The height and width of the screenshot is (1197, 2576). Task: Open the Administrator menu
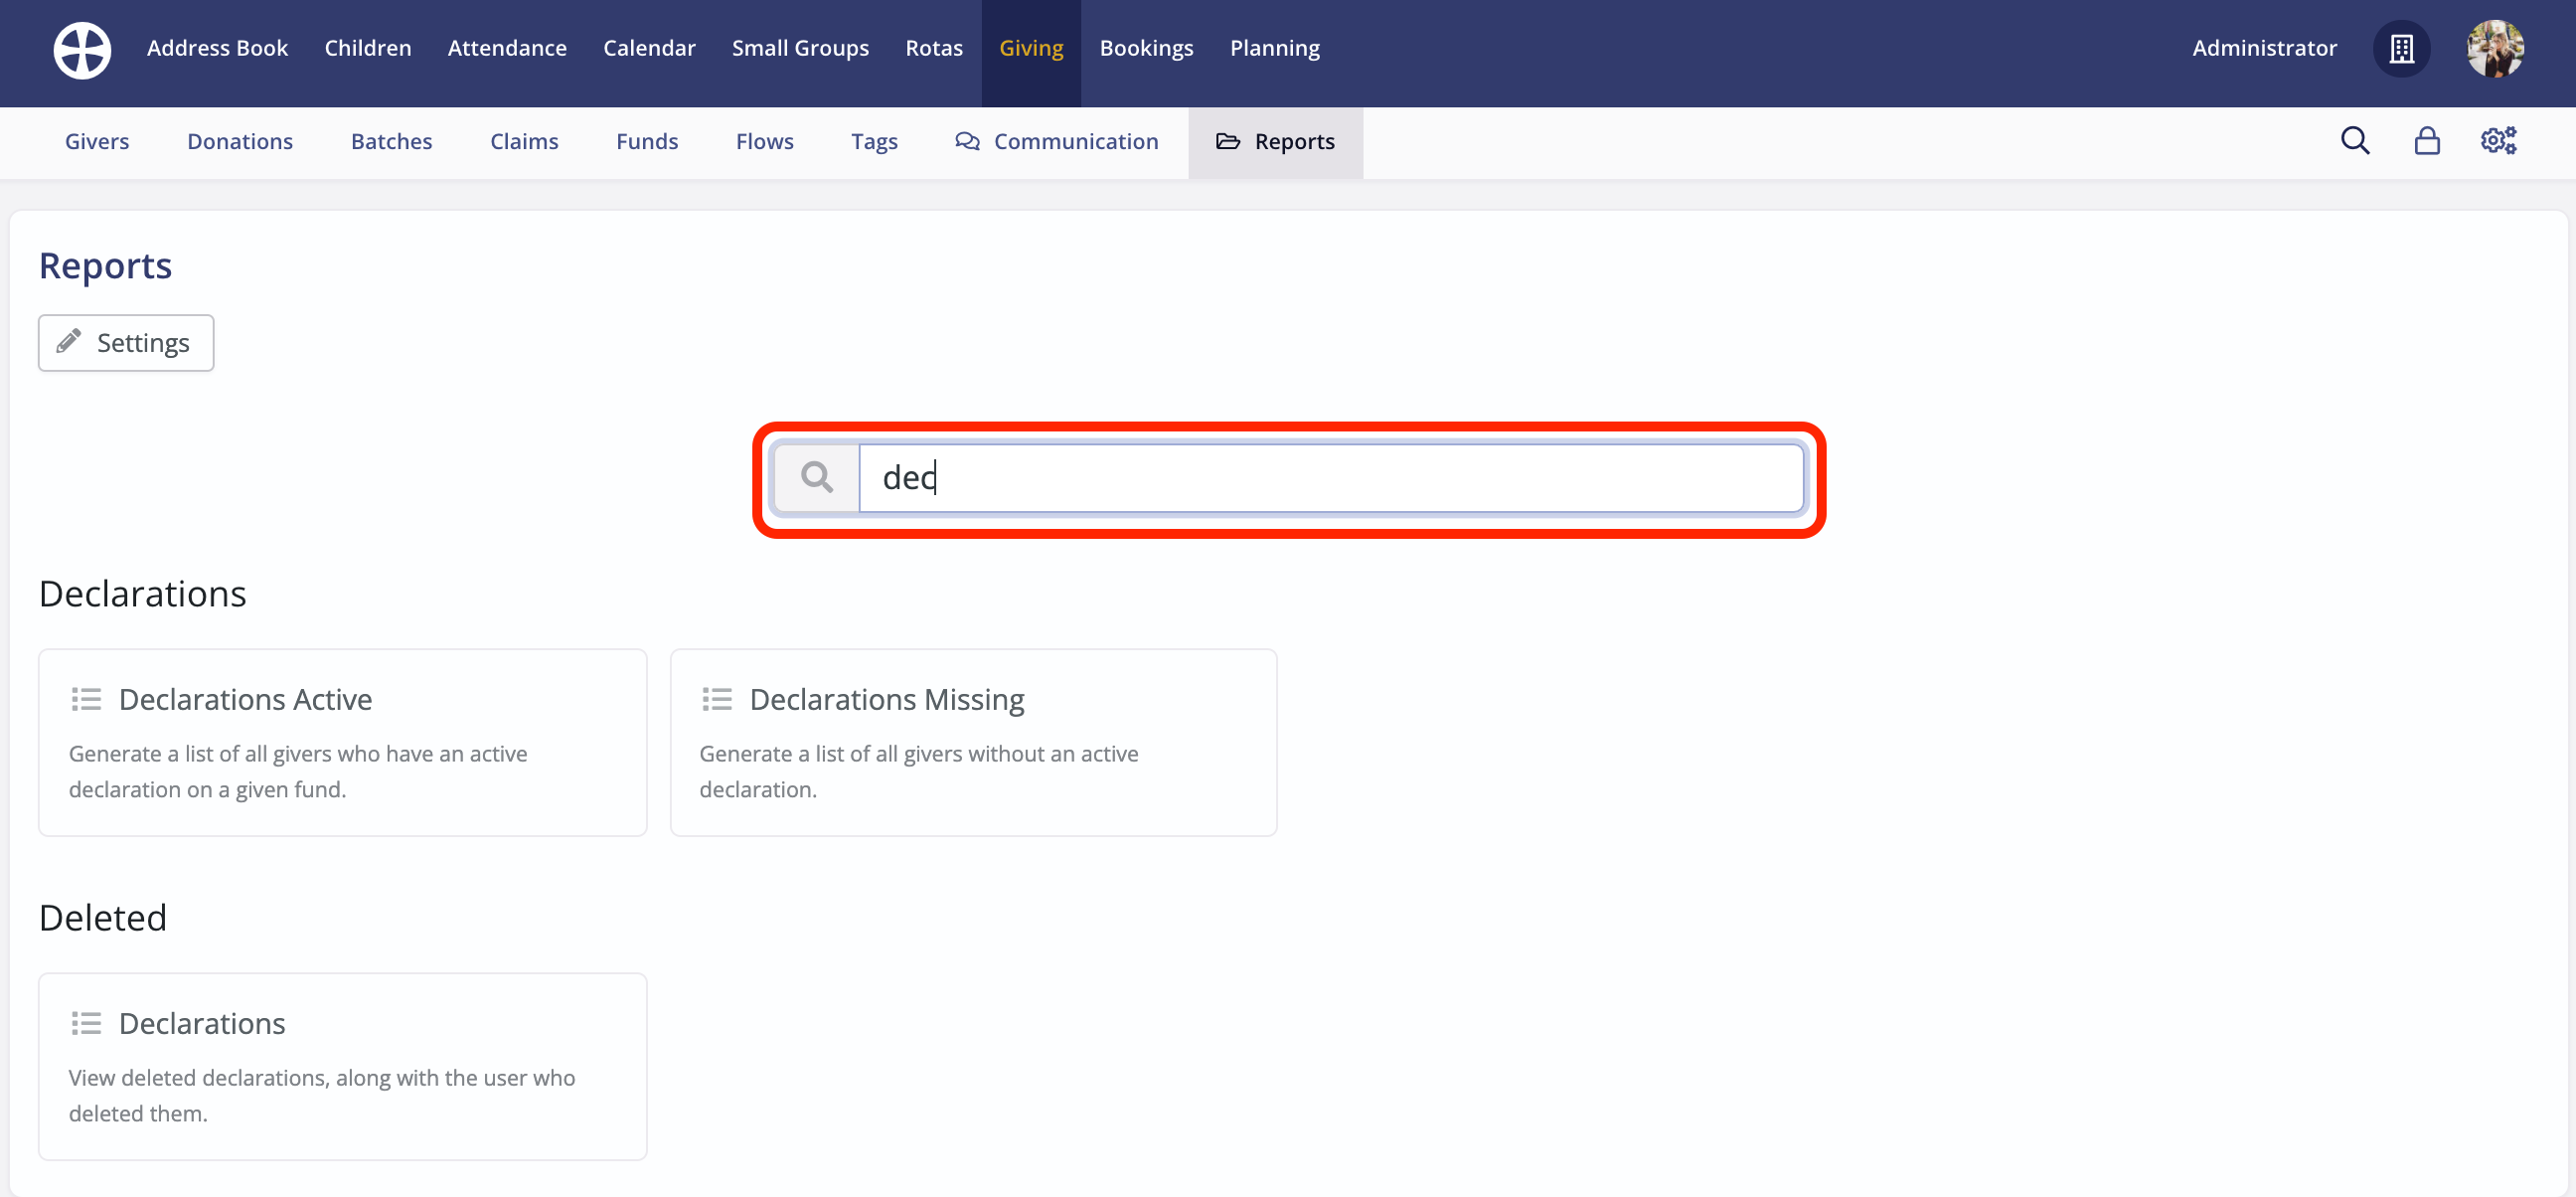(x=2264, y=48)
